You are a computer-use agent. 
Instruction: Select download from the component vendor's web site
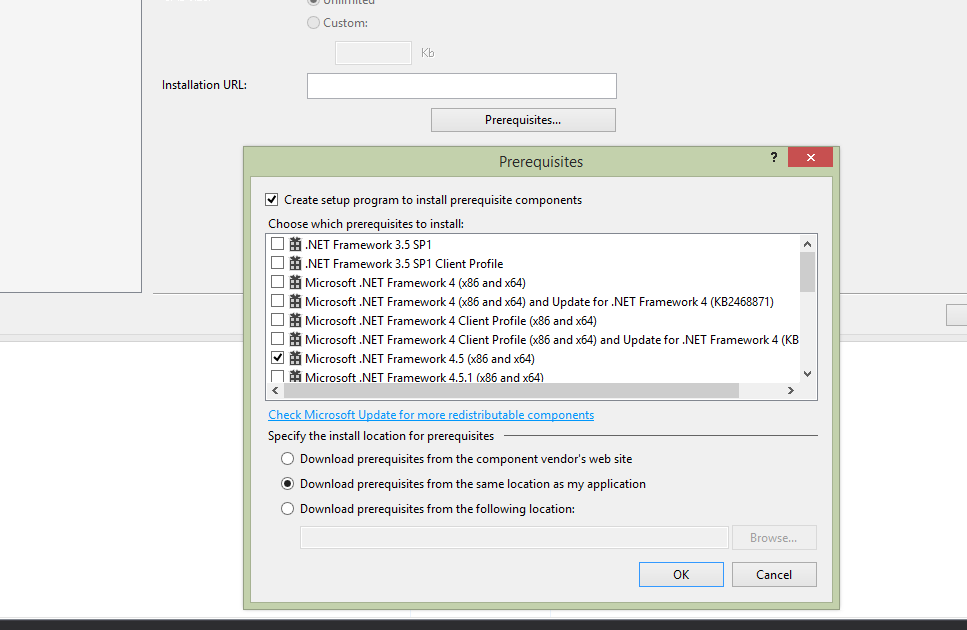287,458
